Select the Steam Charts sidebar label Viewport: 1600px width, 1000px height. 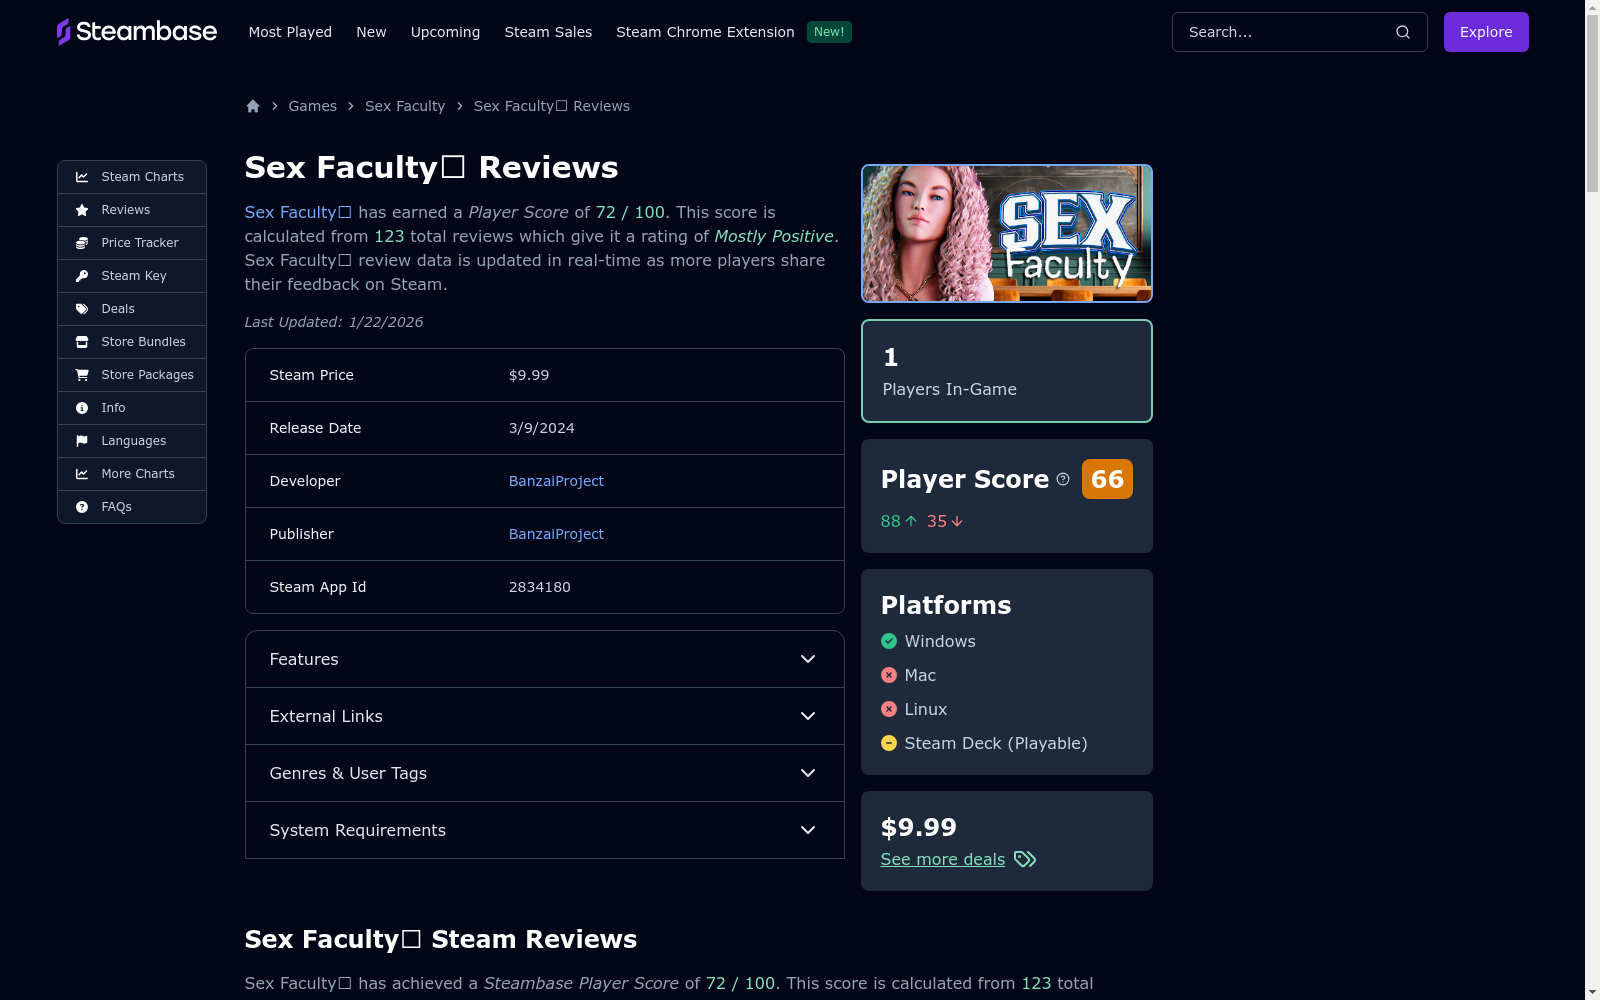click(x=143, y=177)
